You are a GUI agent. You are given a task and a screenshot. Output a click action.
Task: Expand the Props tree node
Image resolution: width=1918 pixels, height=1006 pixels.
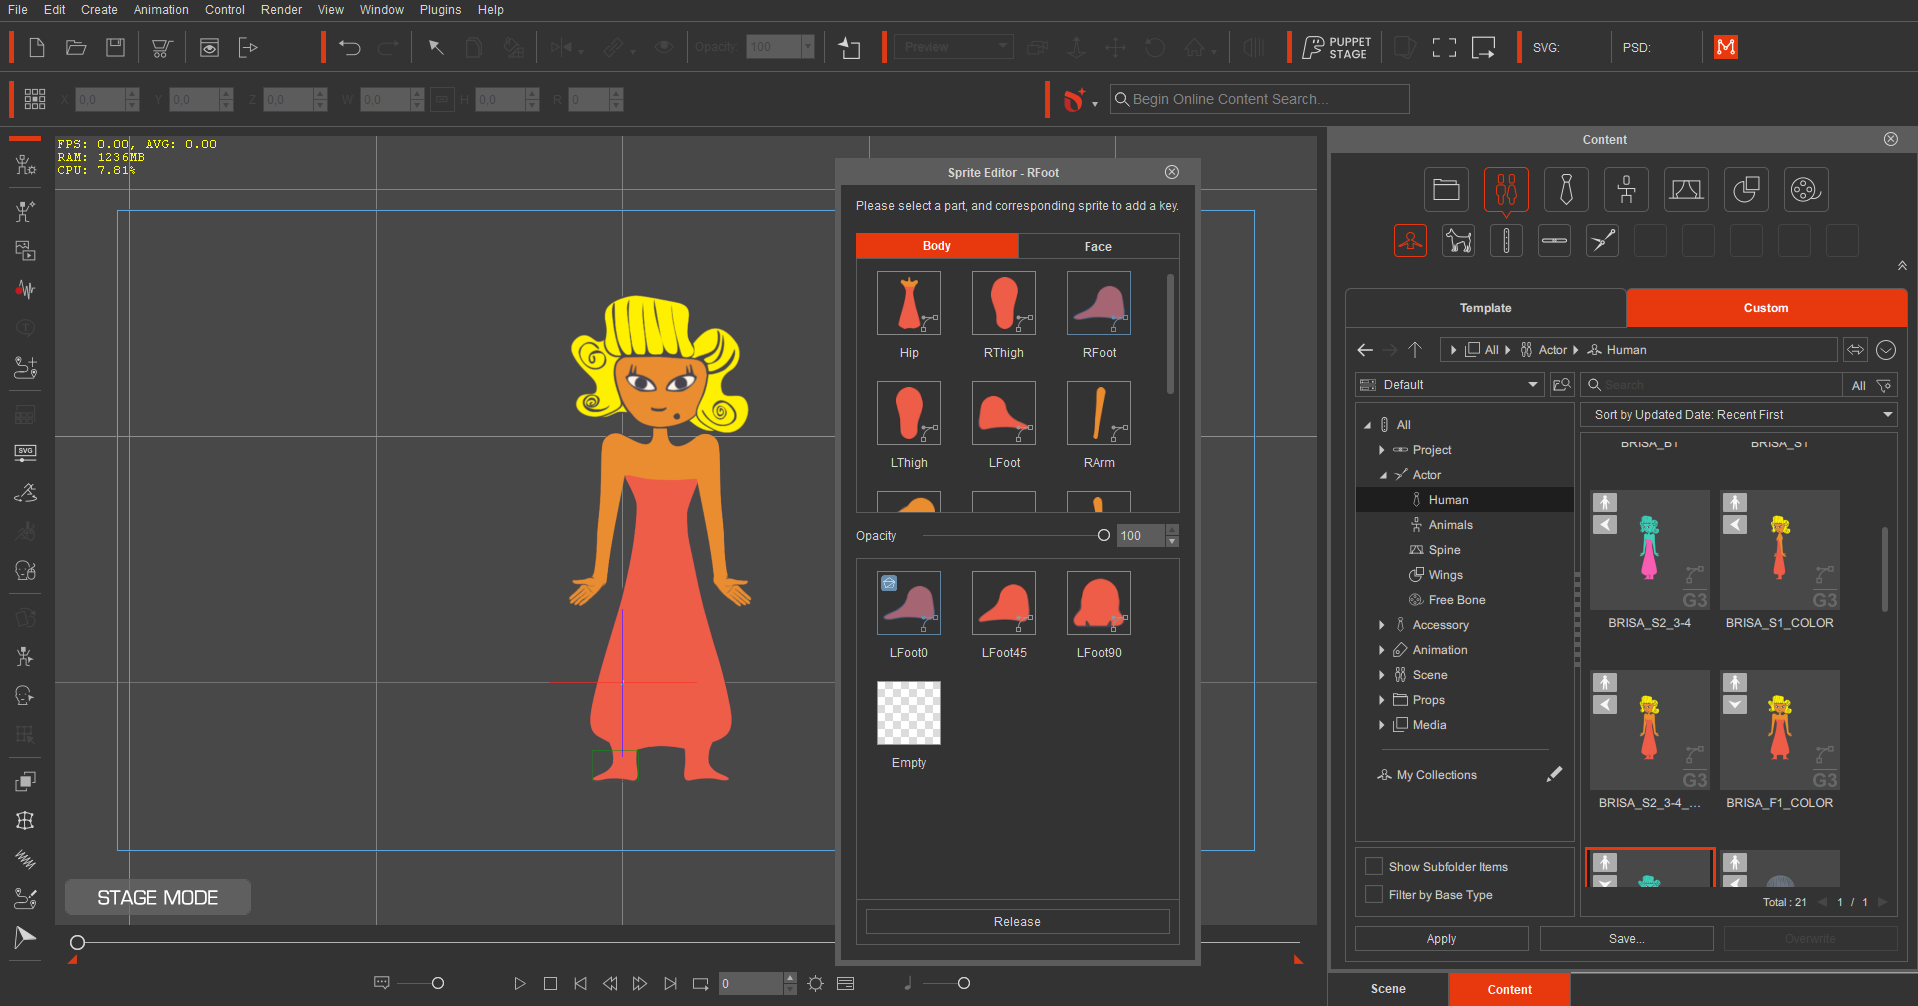(x=1382, y=700)
